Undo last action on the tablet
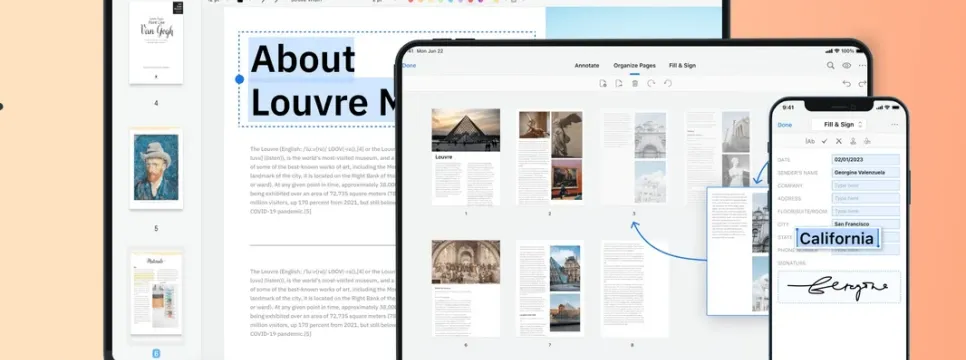This screenshot has width=966, height=360. click(x=846, y=84)
